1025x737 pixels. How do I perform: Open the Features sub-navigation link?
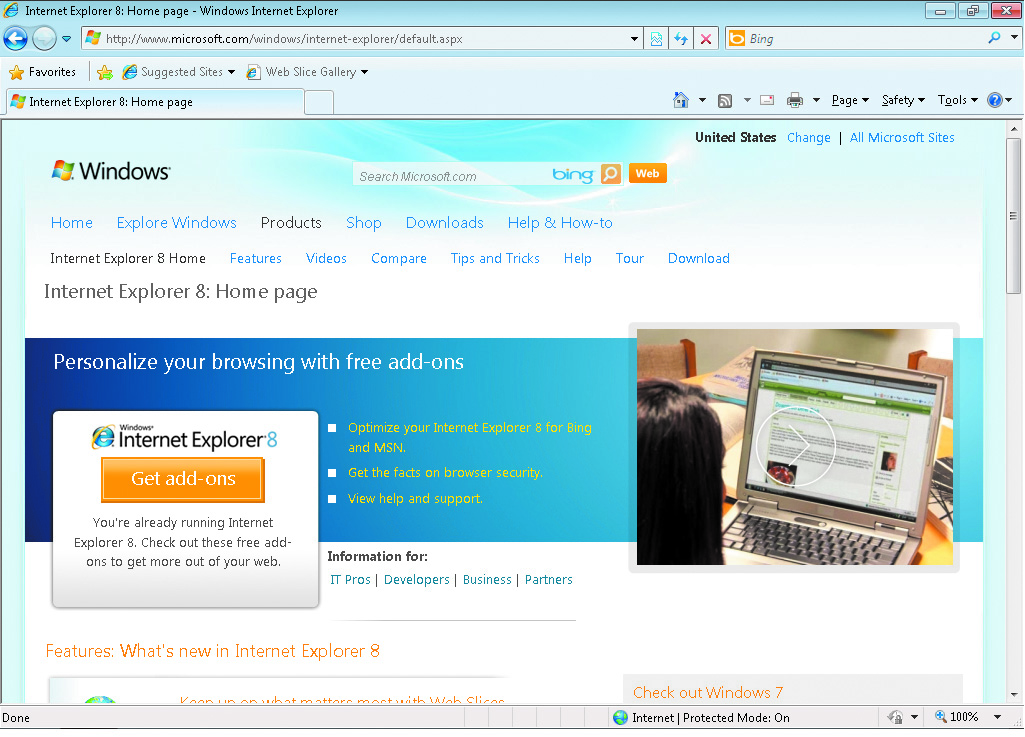(256, 258)
